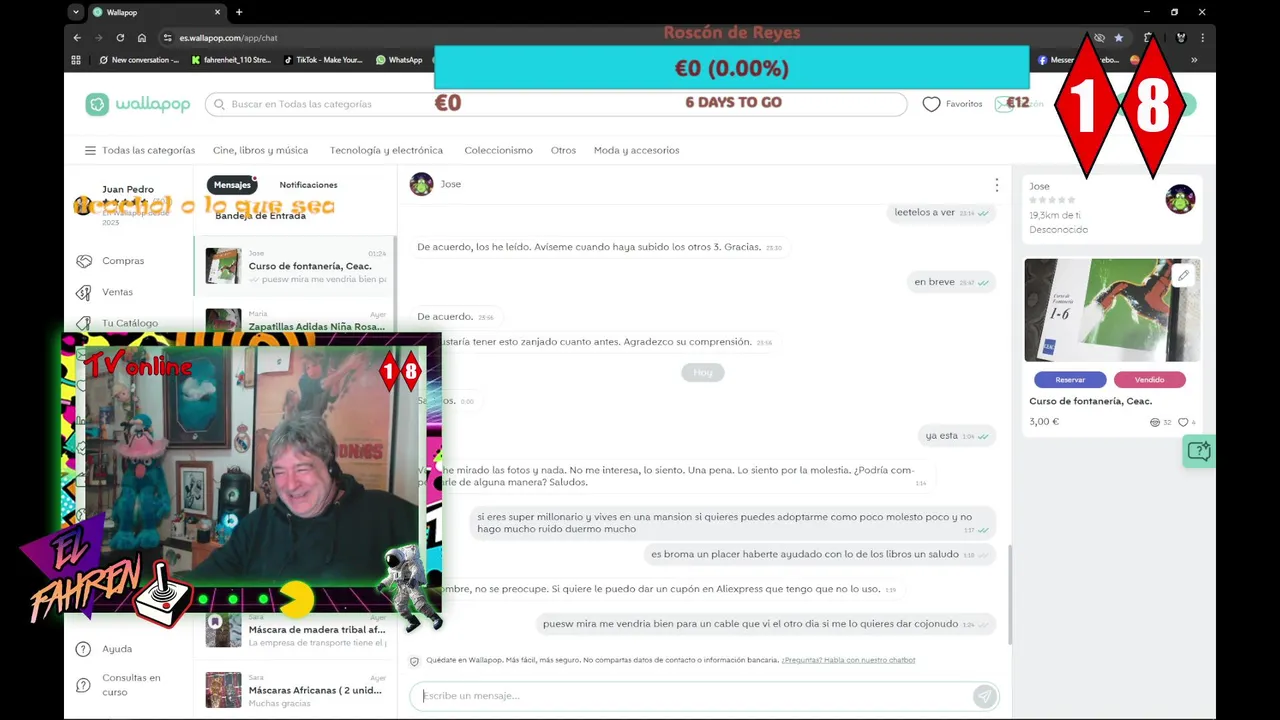Switch to Notificaciones tab
This screenshot has width=1280, height=720.
pyautogui.click(x=308, y=185)
